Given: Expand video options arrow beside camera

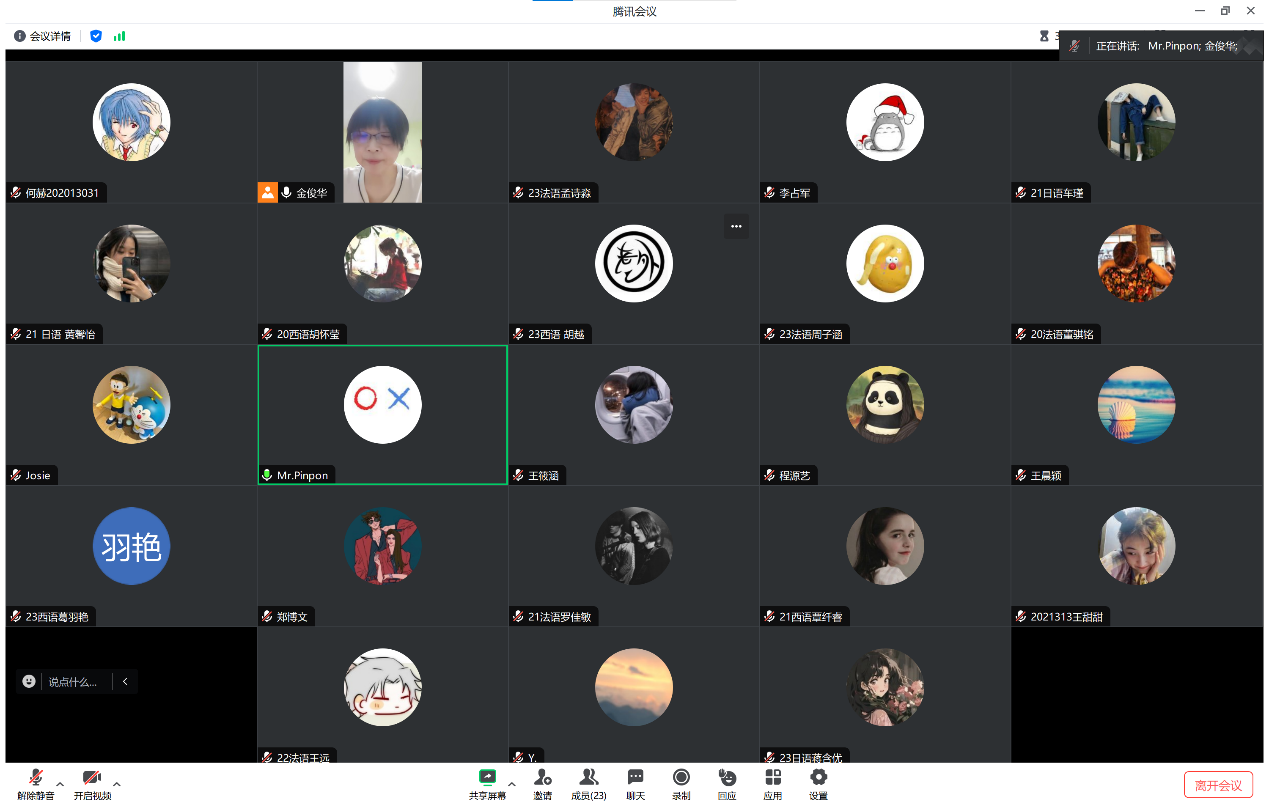Looking at the screenshot, I should [x=117, y=784].
